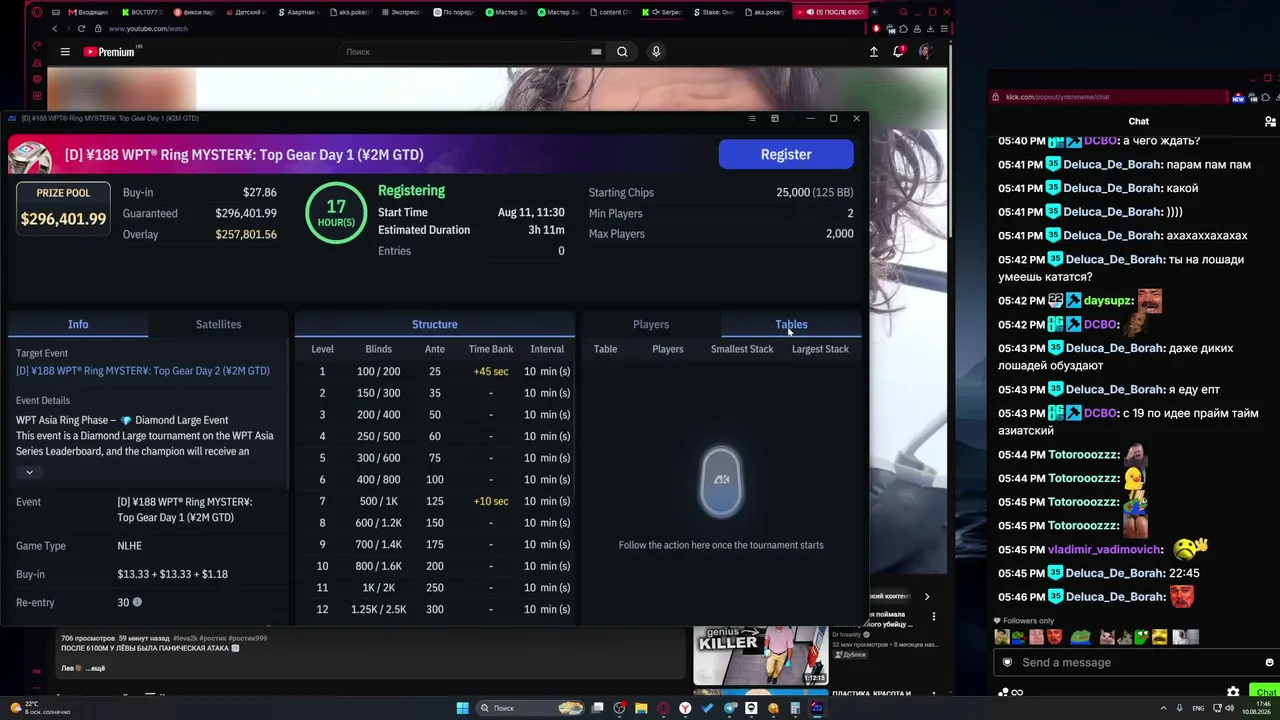Image resolution: width=1280 pixels, height=720 pixels.
Task: Select level 7 blinds '500 / 1K'
Action: click(x=379, y=501)
